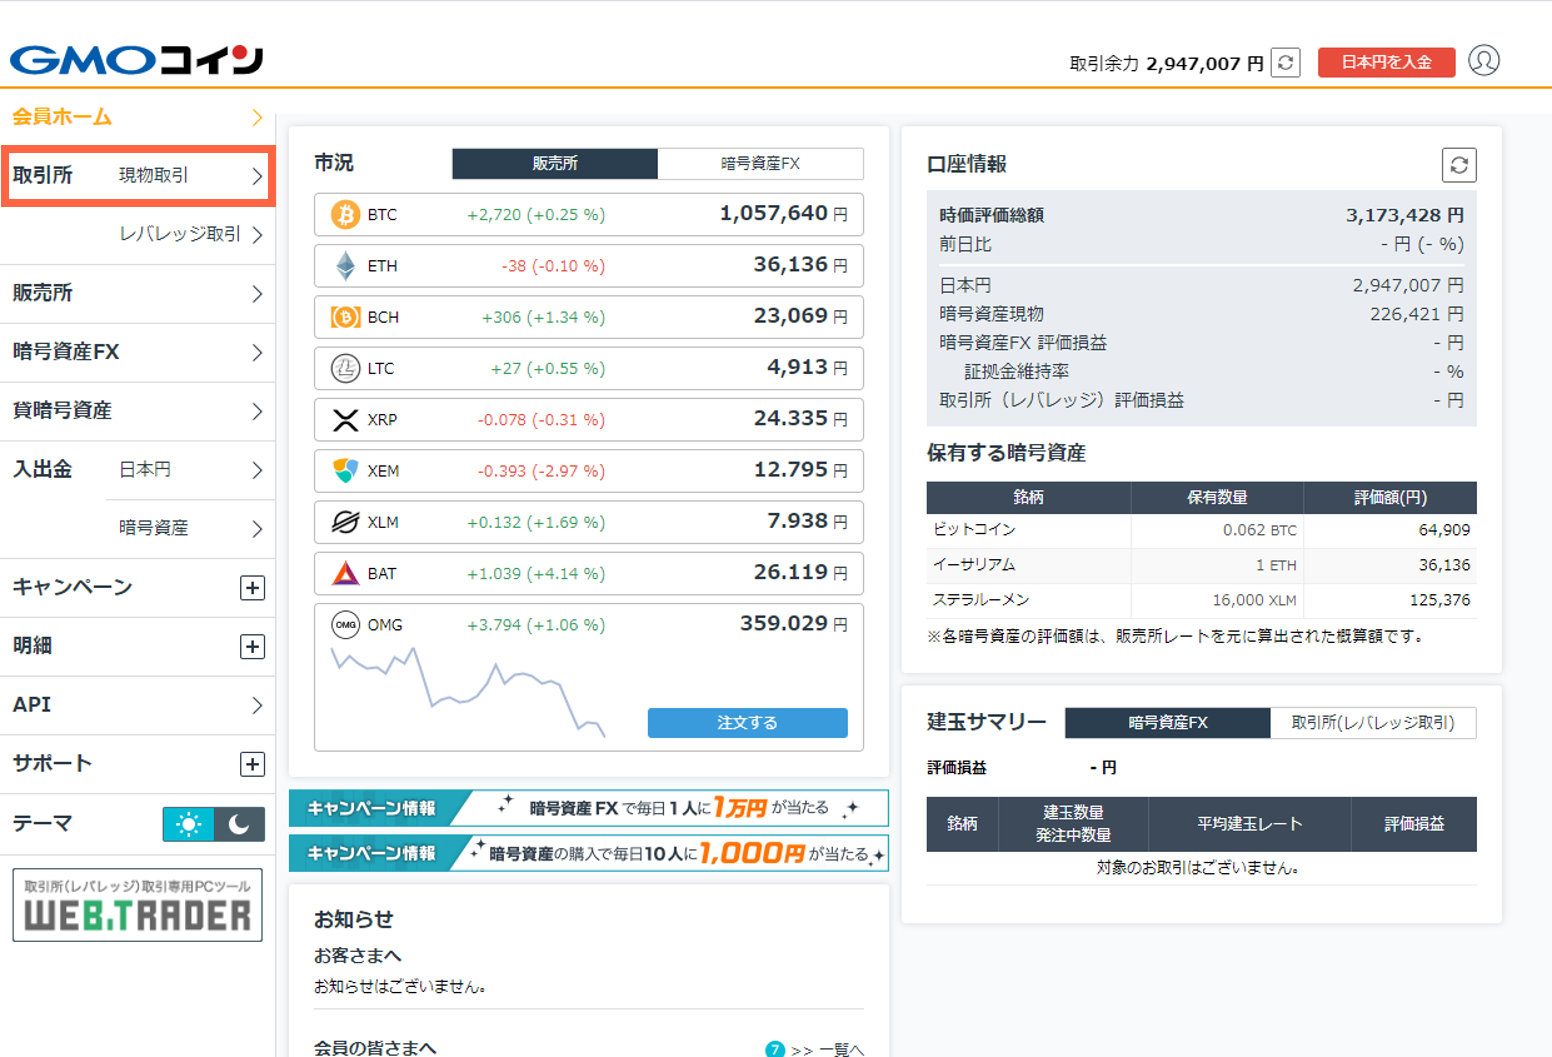Click the 注文する button
Image resolution: width=1552 pixels, height=1057 pixels.
click(747, 722)
